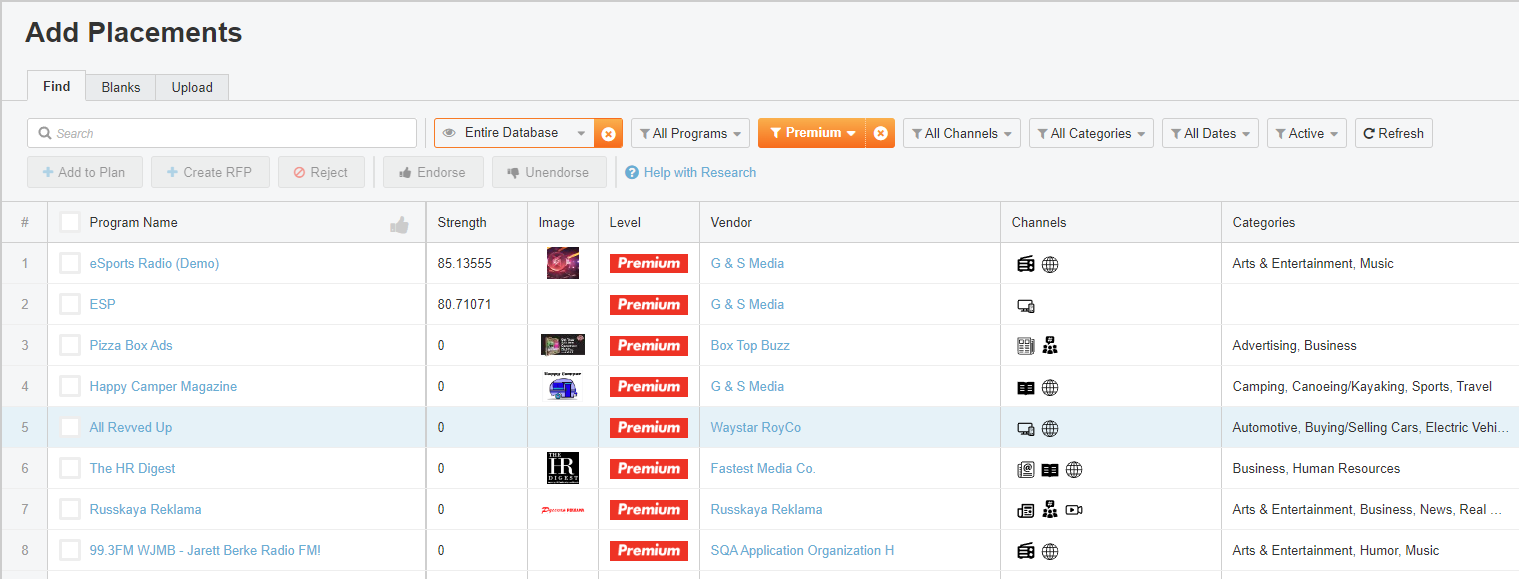The image size is (1519, 579).
Task: Select the Happy Camper Magazine row checkbox
Action: (x=69, y=387)
